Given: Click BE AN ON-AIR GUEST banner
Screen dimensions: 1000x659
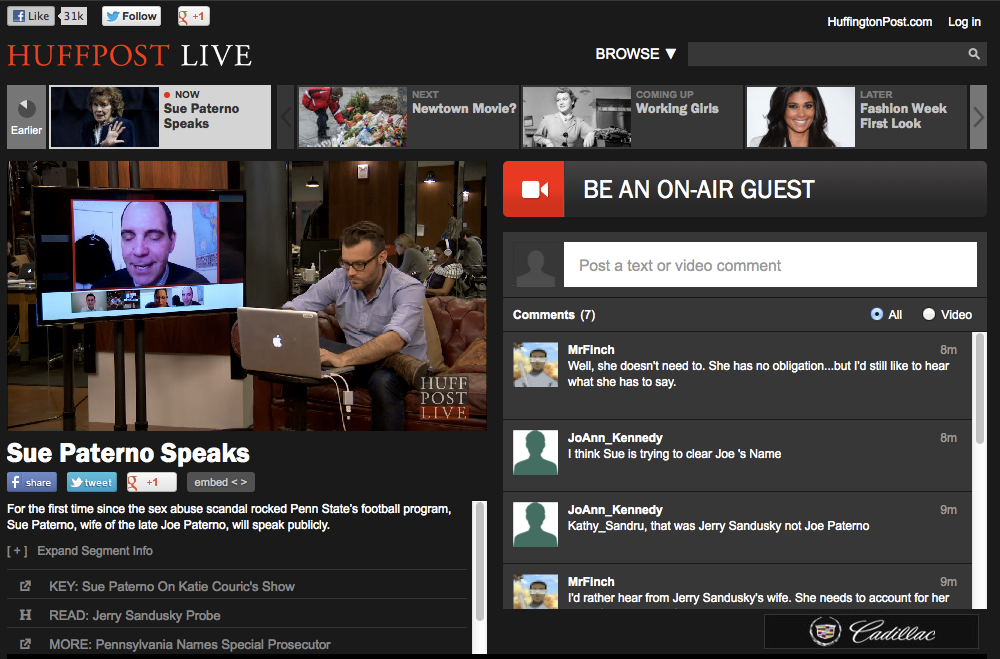Looking at the screenshot, I should 745,189.
